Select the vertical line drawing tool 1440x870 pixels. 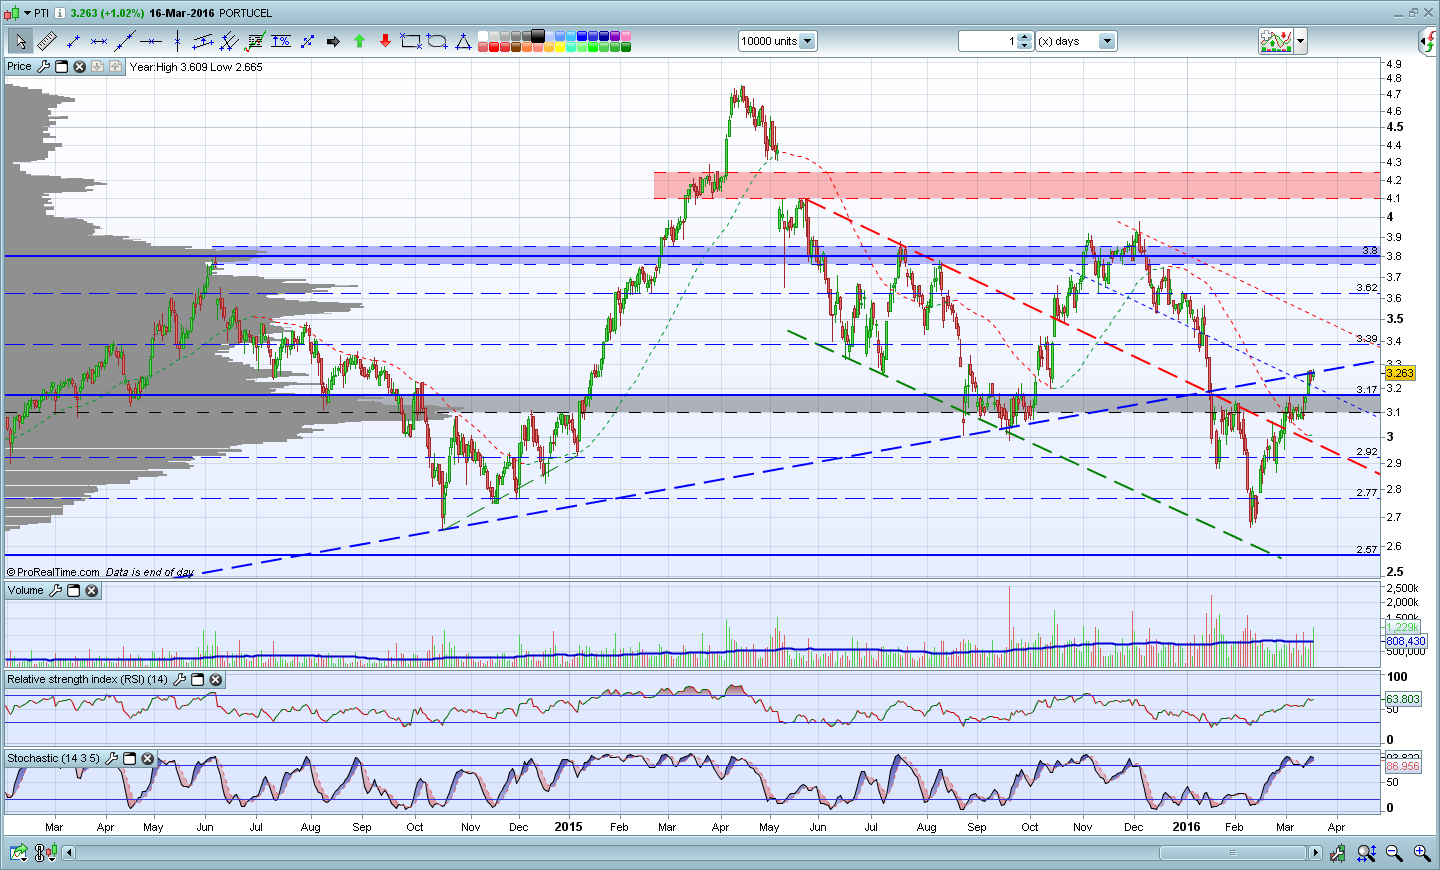pyautogui.click(x=177, y=41)
